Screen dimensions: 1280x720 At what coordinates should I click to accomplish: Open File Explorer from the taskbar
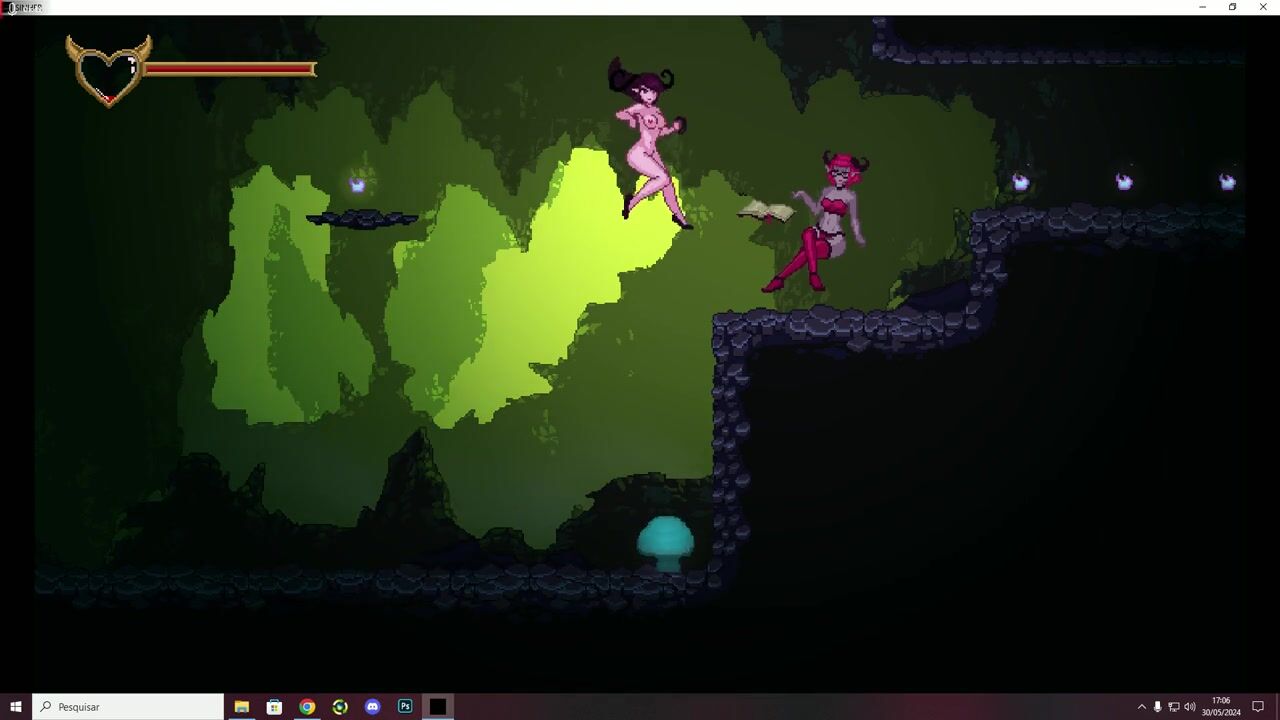[241, 706]
